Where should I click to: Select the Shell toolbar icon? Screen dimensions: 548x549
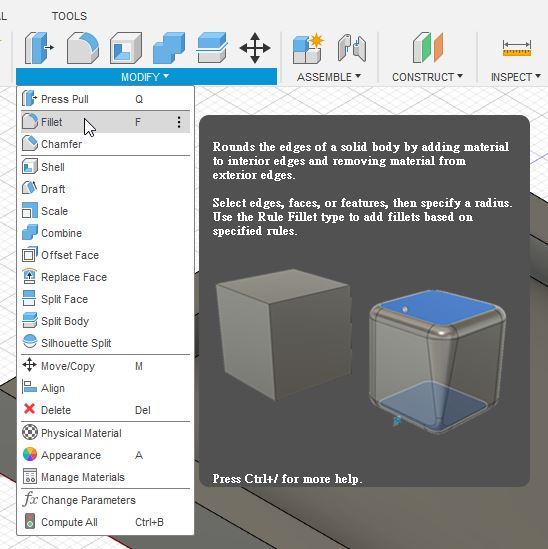pyautogui.click(x=126, y=48)
